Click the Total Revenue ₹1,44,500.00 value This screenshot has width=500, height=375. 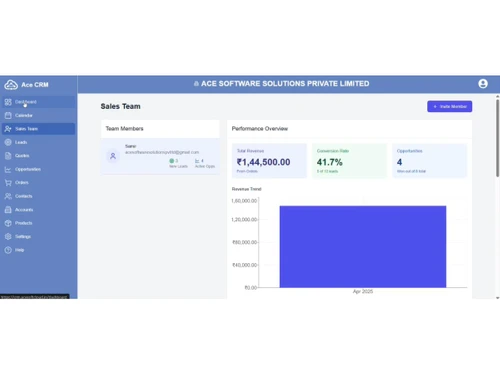click(x=263, y=162)
